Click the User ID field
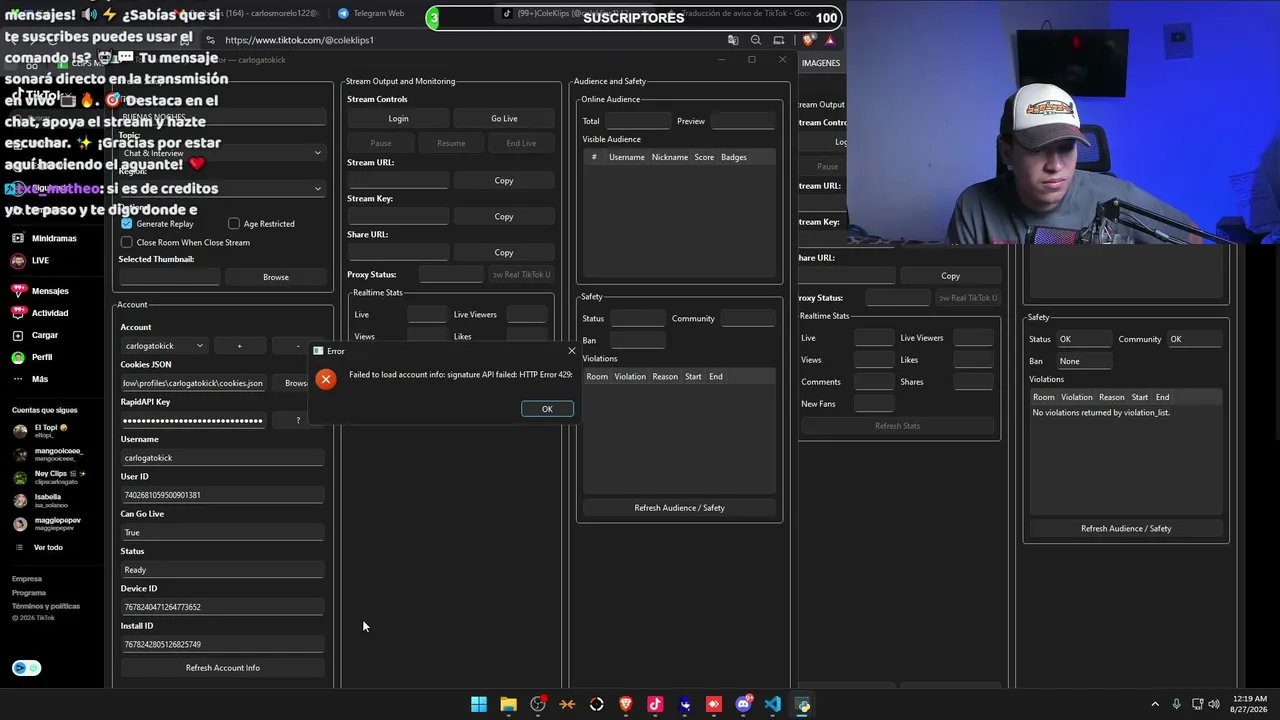 coord(223,495)
